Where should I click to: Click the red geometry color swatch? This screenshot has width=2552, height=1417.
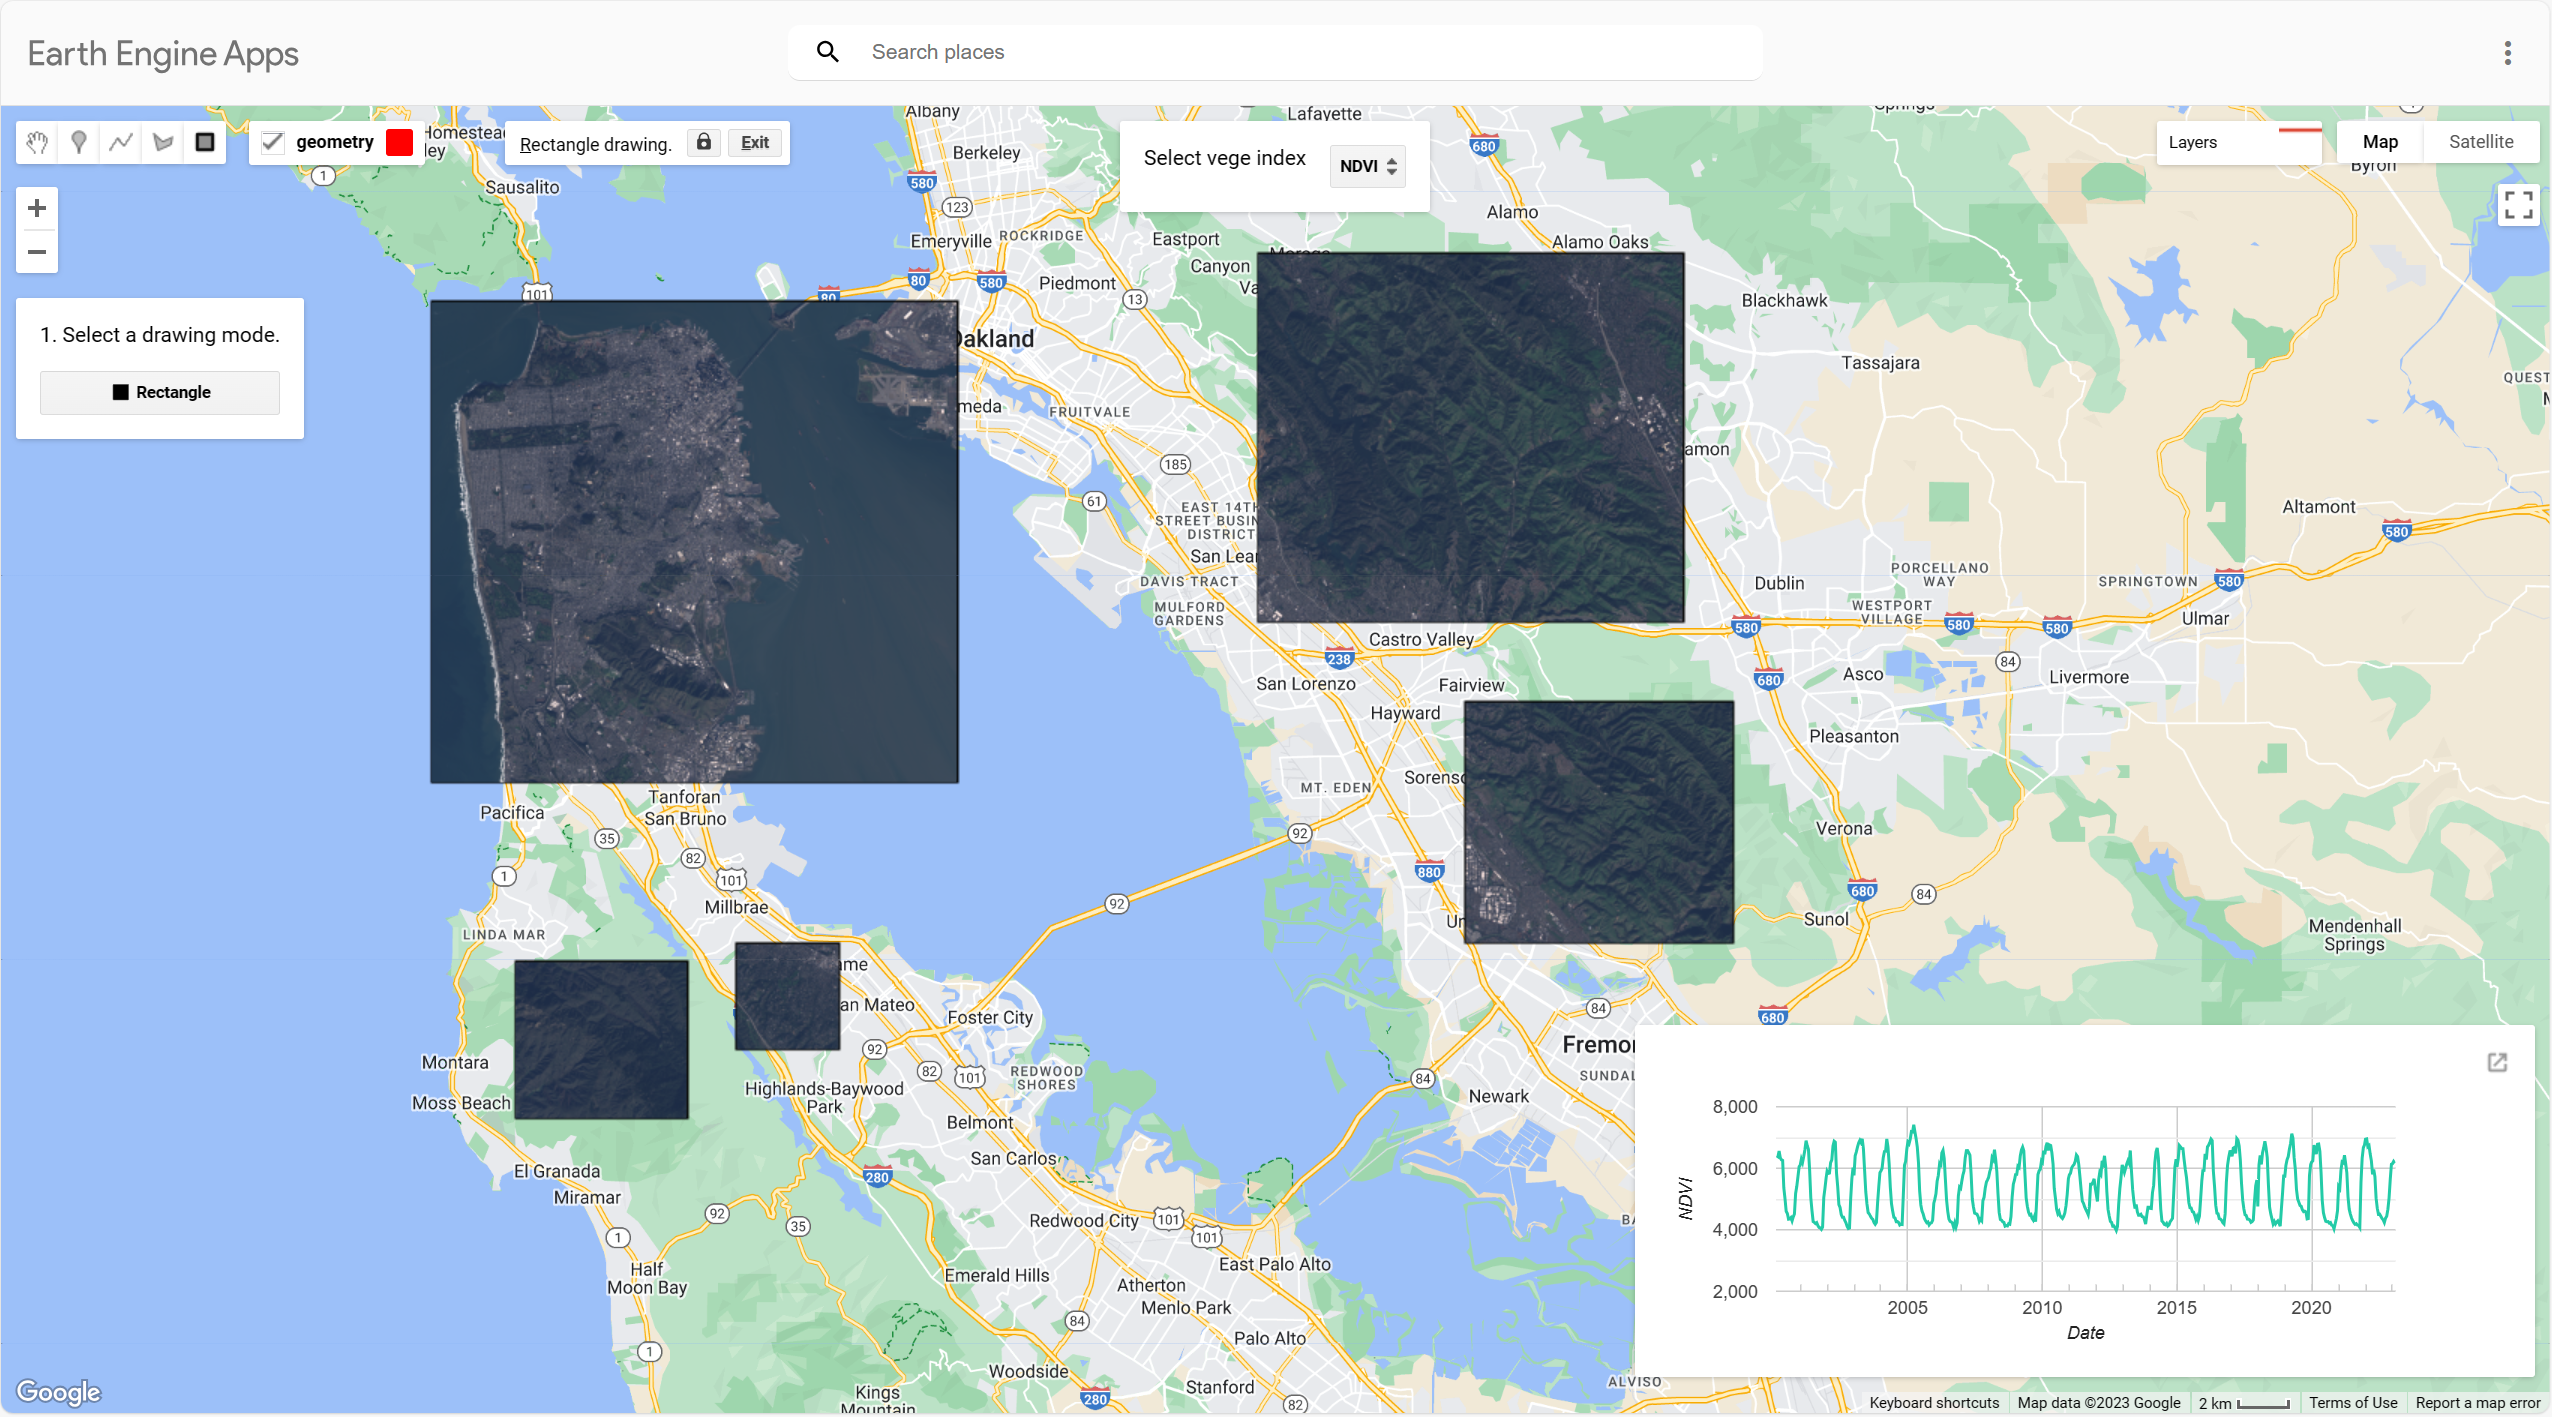coord(399,142)
